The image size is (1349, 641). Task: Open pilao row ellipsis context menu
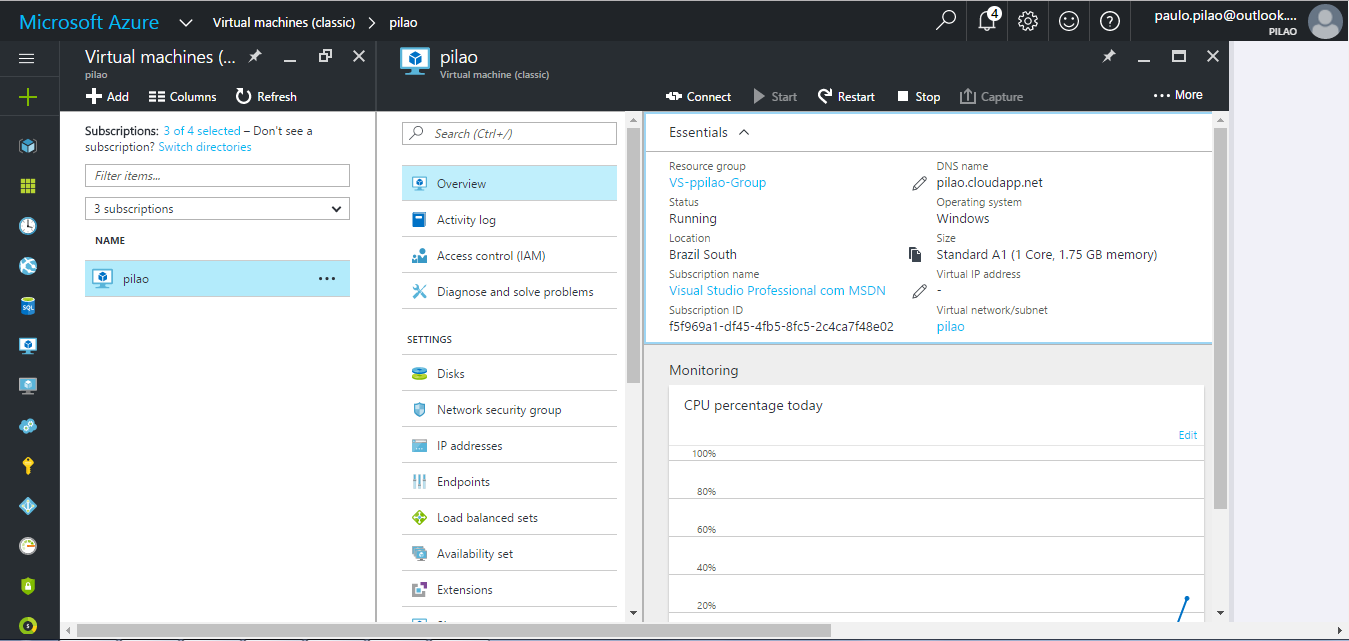(327, 279)
